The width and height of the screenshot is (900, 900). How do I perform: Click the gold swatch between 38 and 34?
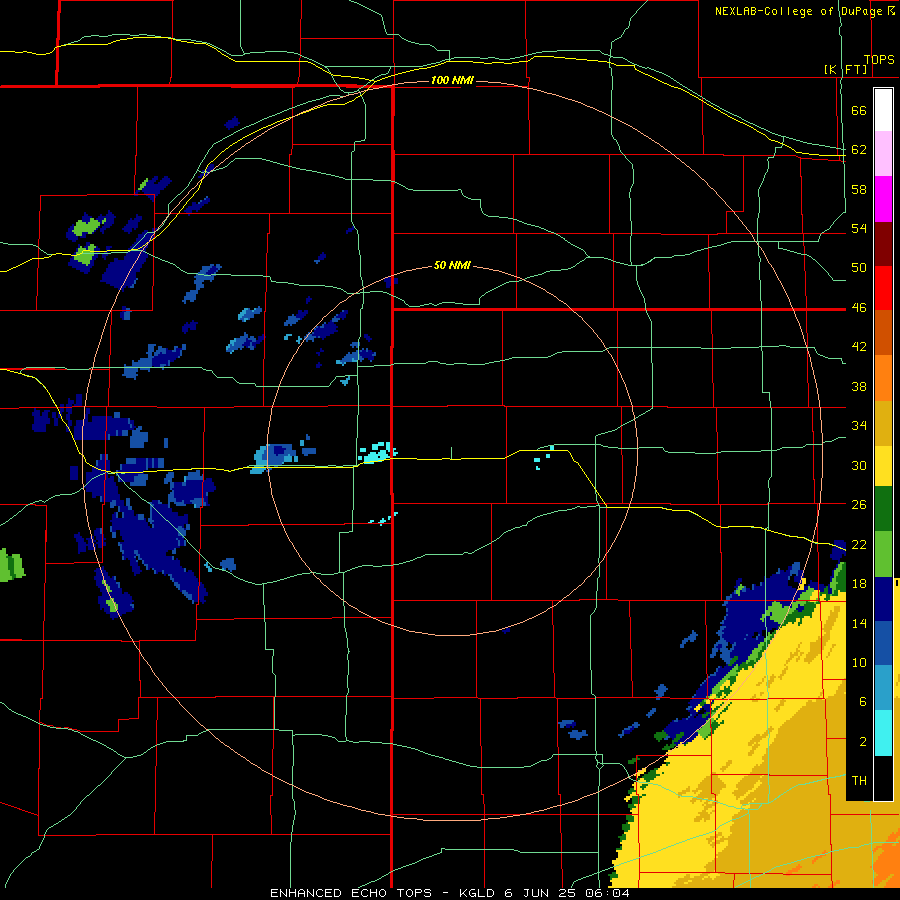[883, 423]
